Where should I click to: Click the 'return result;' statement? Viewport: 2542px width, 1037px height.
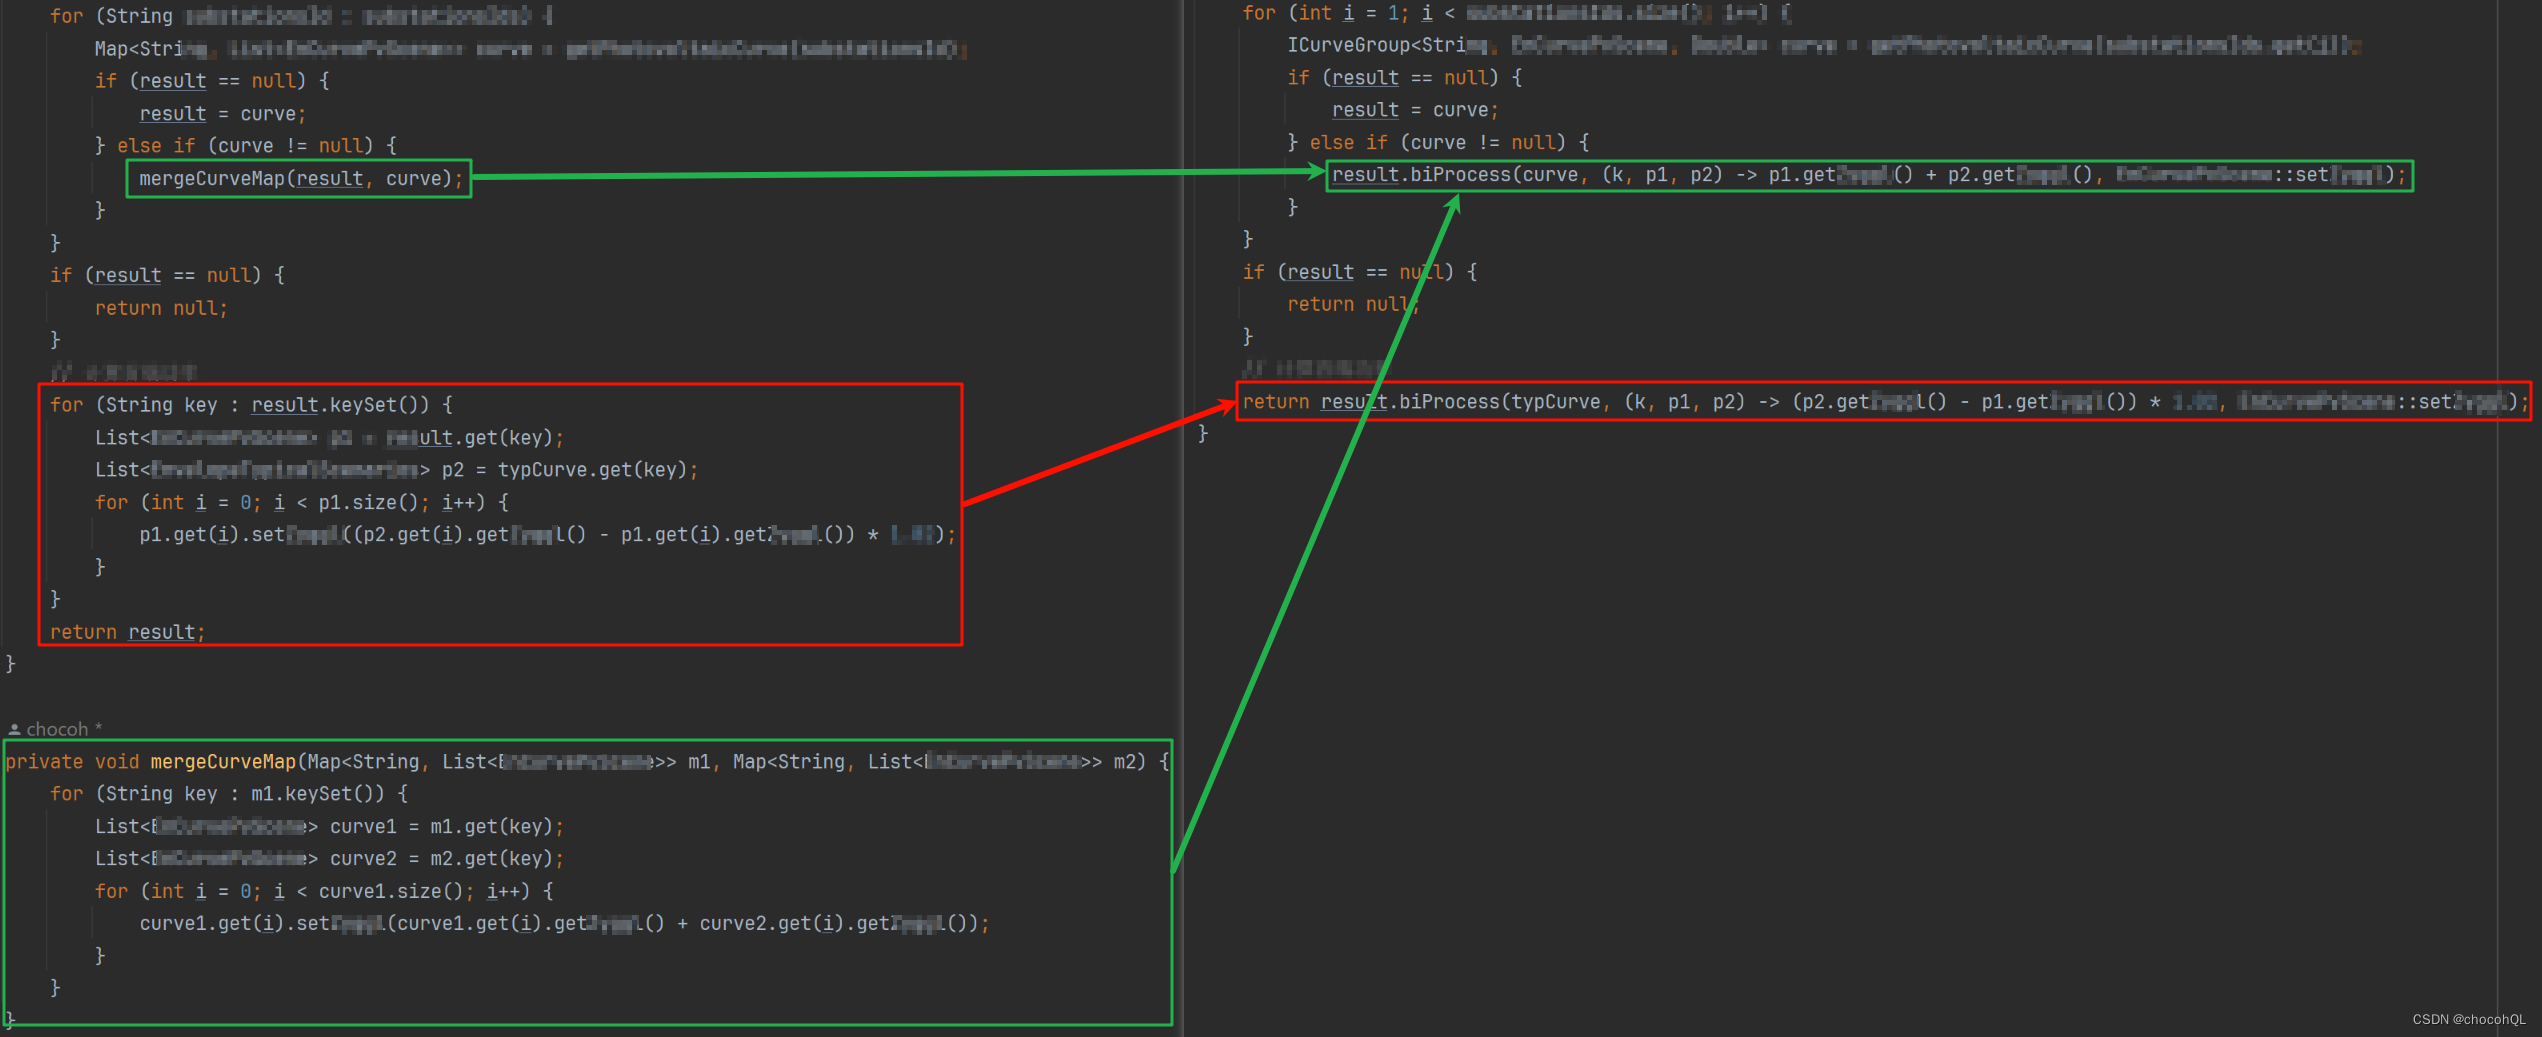(127, 632)
